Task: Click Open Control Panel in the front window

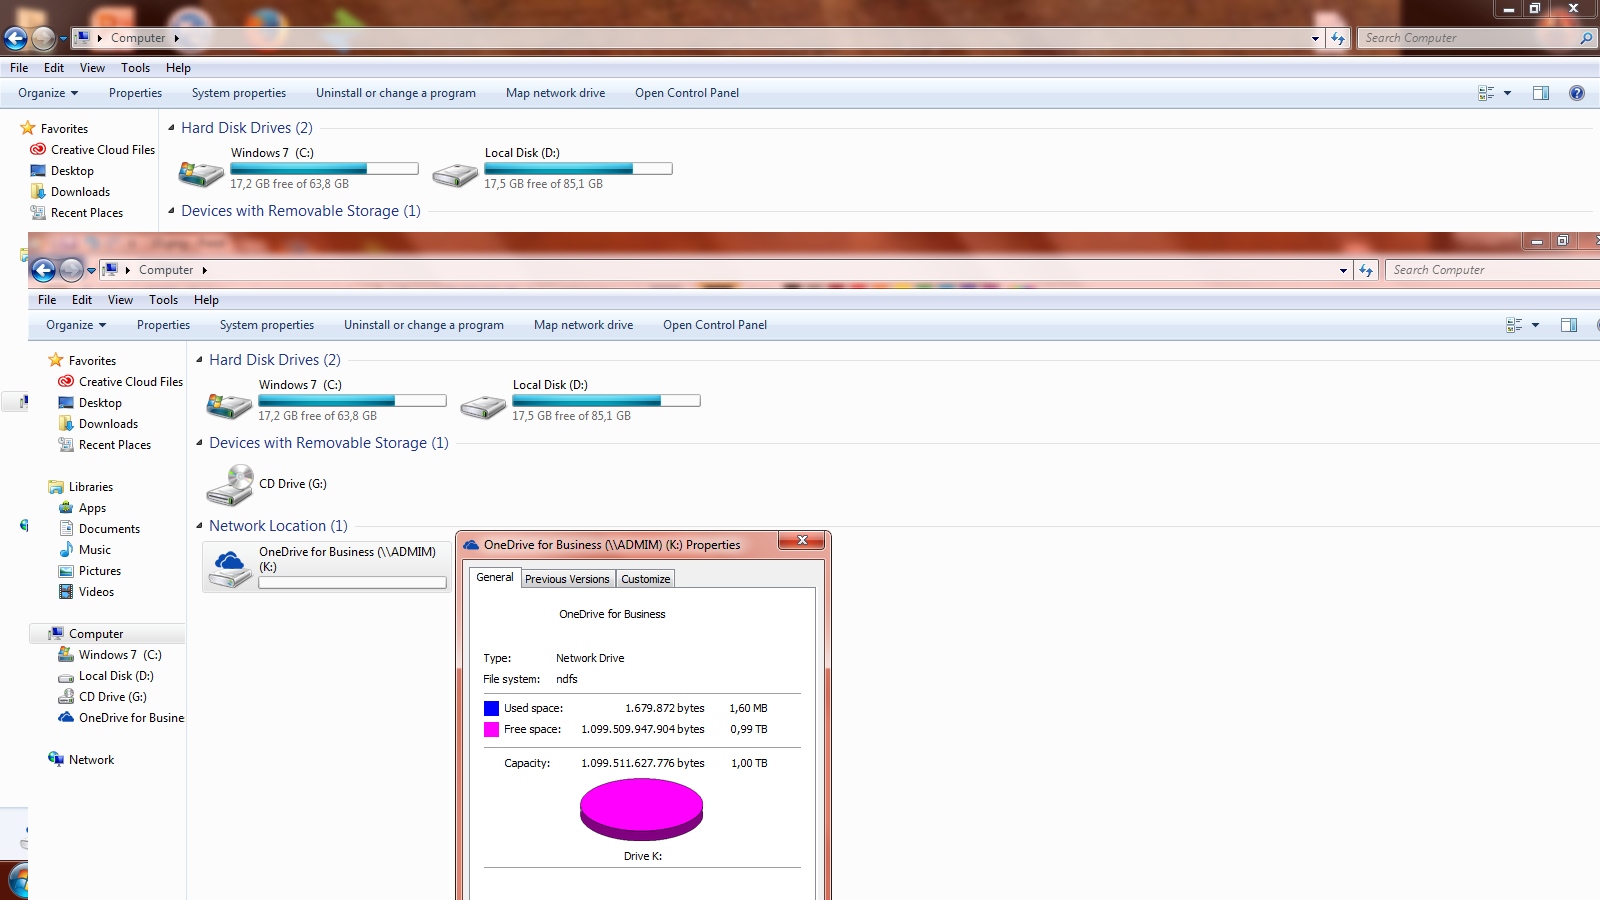Action: pyautogui.click(x=715, y=325)
